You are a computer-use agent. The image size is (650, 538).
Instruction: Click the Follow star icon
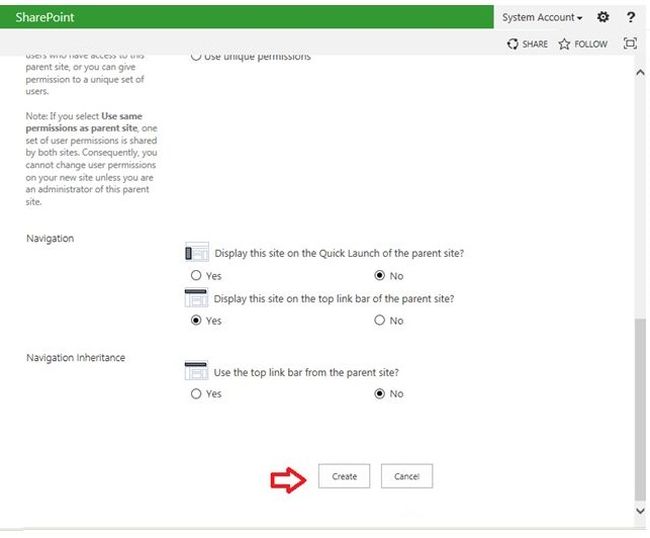(x=564, y=44)
